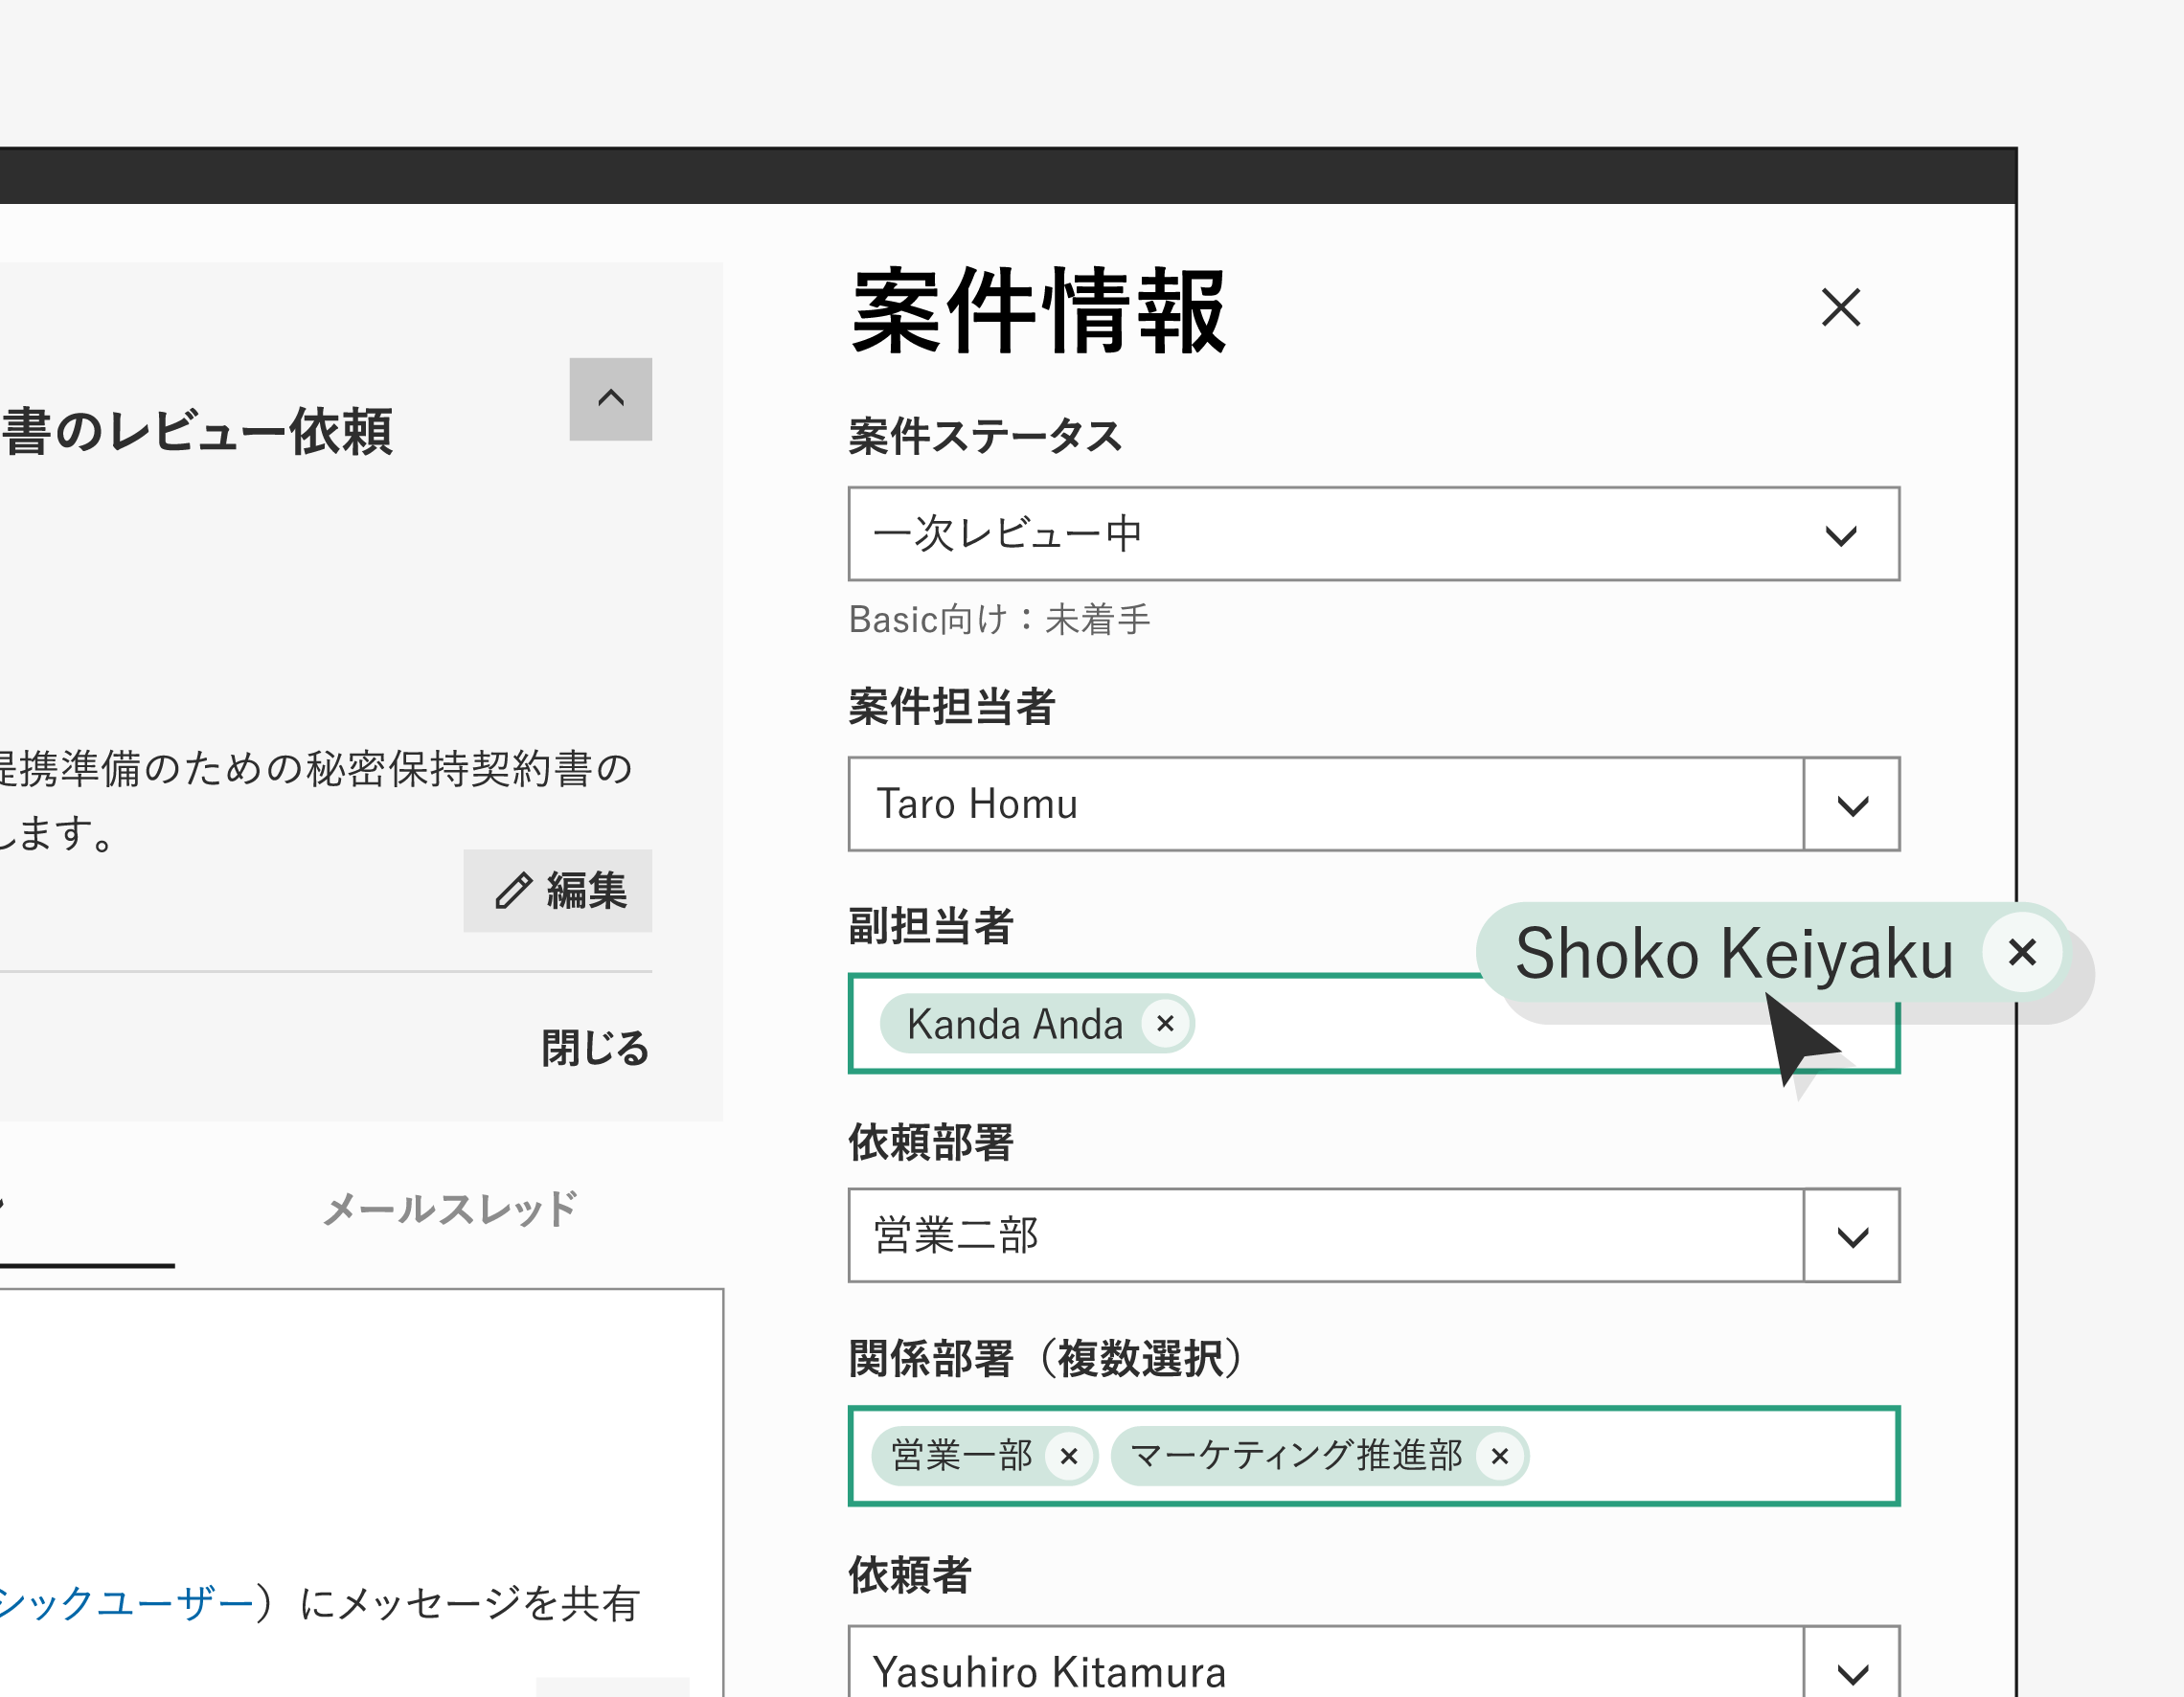2184x1697 pixels.
Task: Click the 閉じる link
Action: click(x=595, y=1048)
